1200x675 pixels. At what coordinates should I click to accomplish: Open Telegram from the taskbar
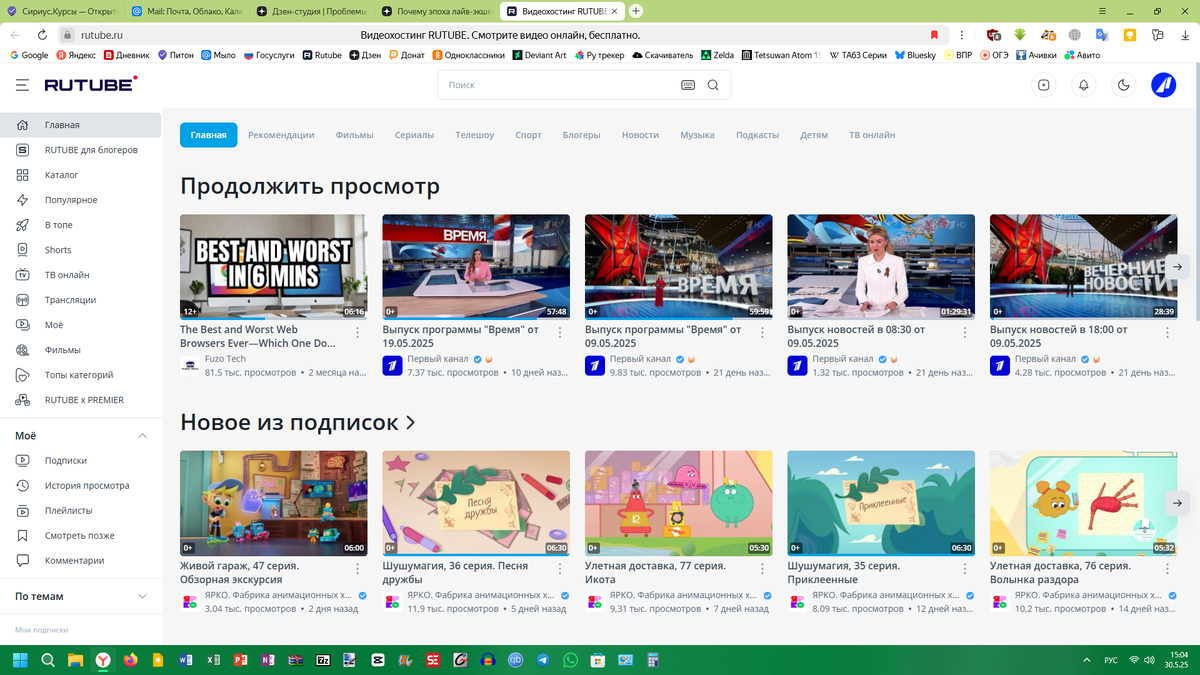[x=543, y=660]
